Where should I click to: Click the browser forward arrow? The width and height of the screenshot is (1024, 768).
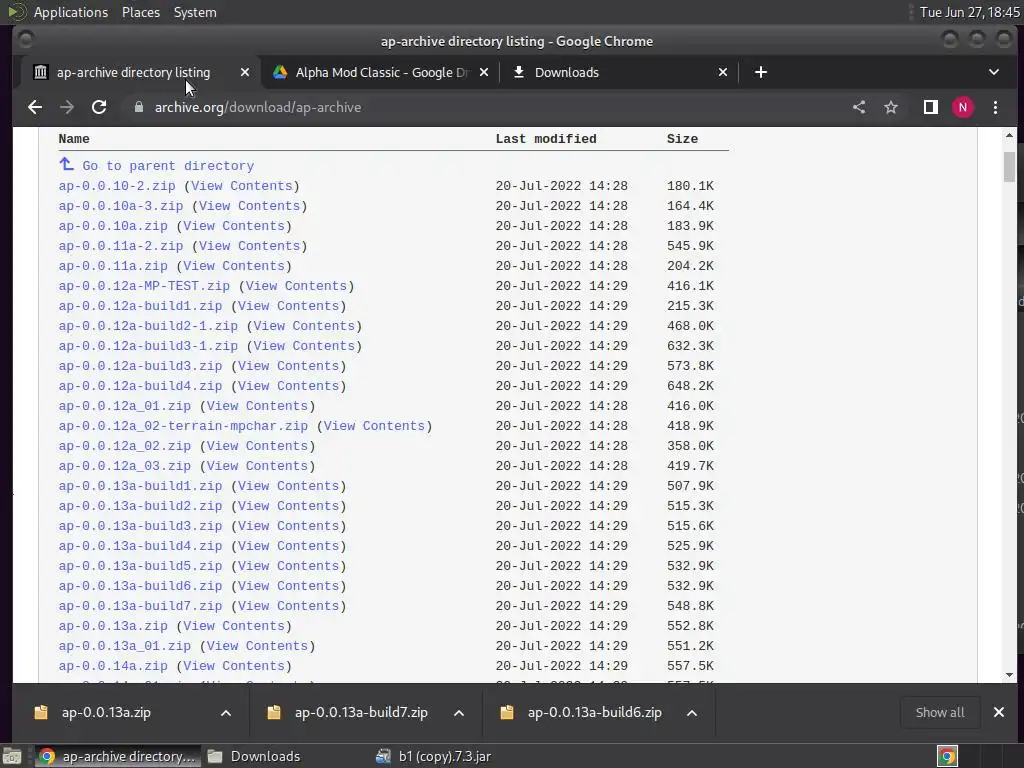coord(67,107)
